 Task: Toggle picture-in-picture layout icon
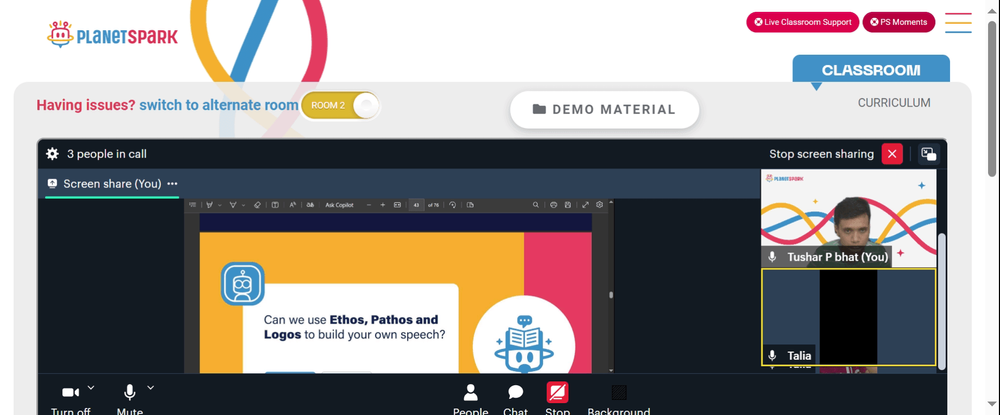click(x=929, y=154)
